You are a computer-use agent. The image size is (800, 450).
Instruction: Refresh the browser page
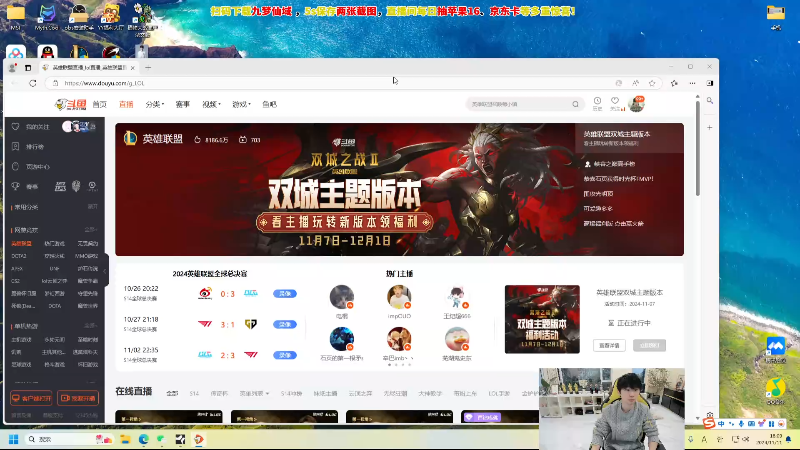(33, 83)
